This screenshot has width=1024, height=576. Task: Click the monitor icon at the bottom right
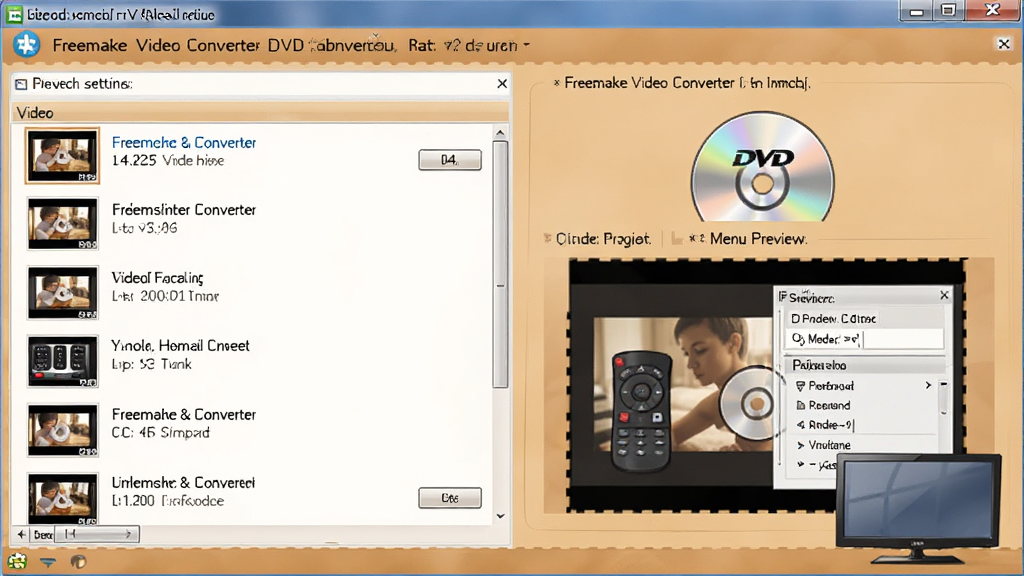[918, 509]
